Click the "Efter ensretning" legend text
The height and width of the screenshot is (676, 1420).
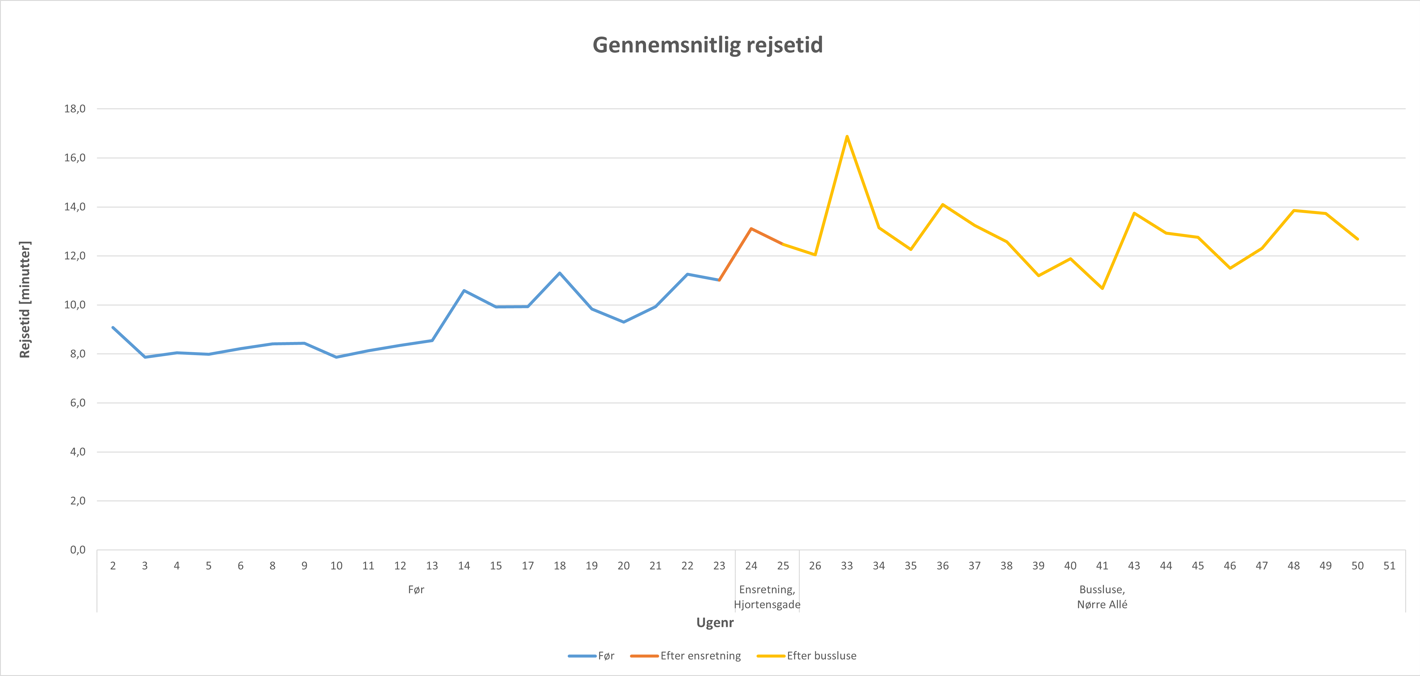click(x=700, y=656)
